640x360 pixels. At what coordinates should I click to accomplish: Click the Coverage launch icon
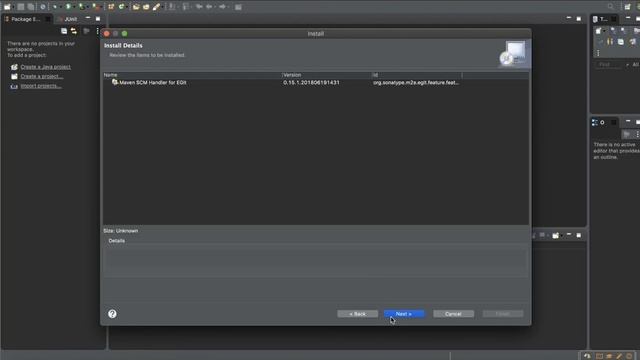click(x=82, y=7)
